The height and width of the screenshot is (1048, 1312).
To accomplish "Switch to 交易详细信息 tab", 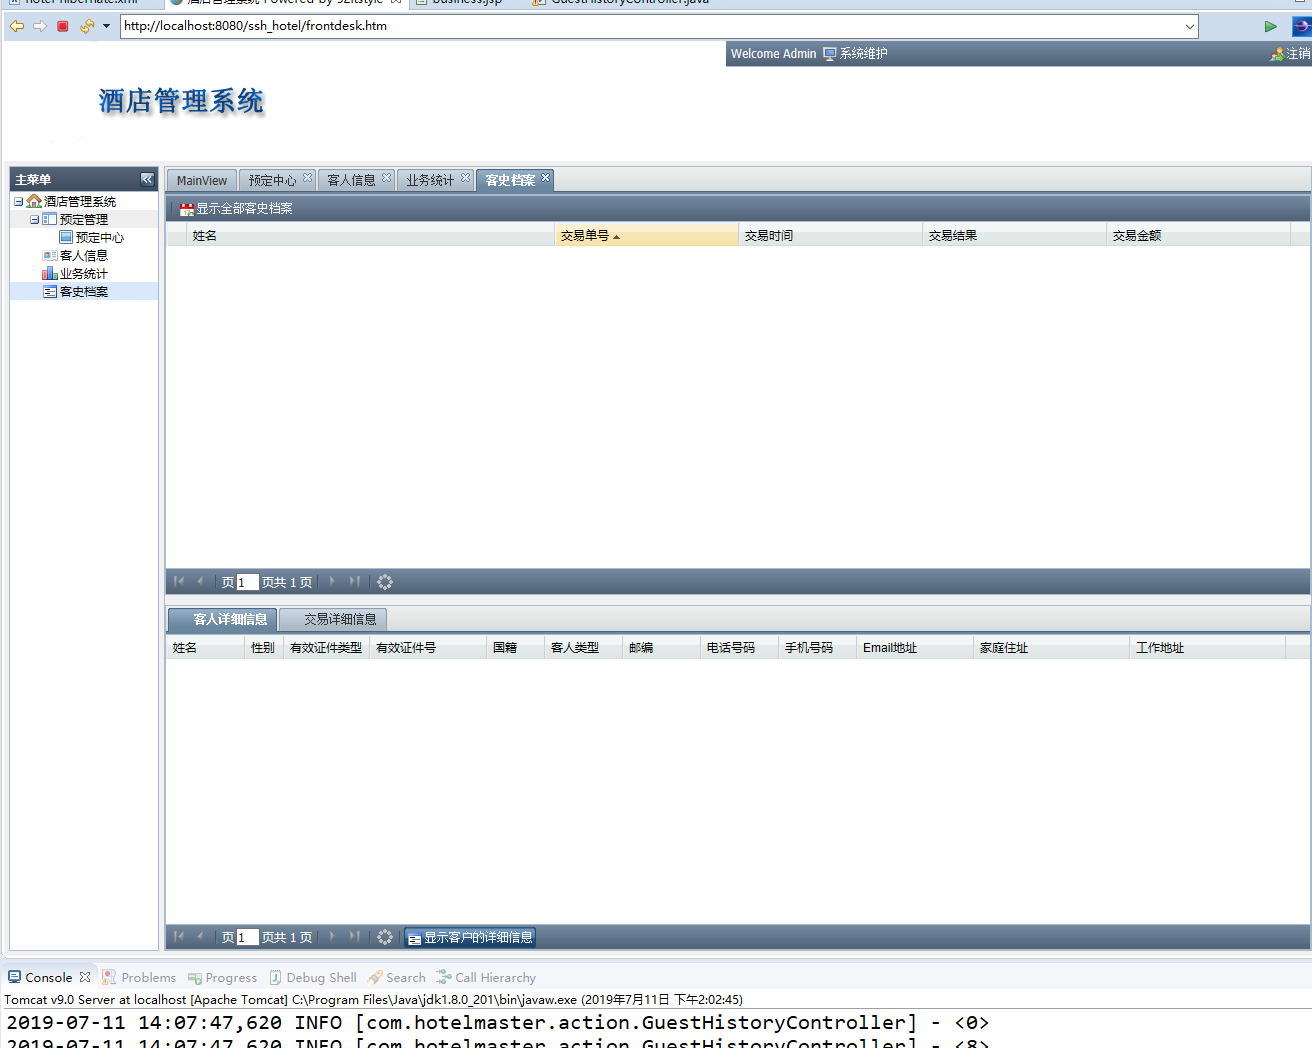I will click(x=340, y=619).
